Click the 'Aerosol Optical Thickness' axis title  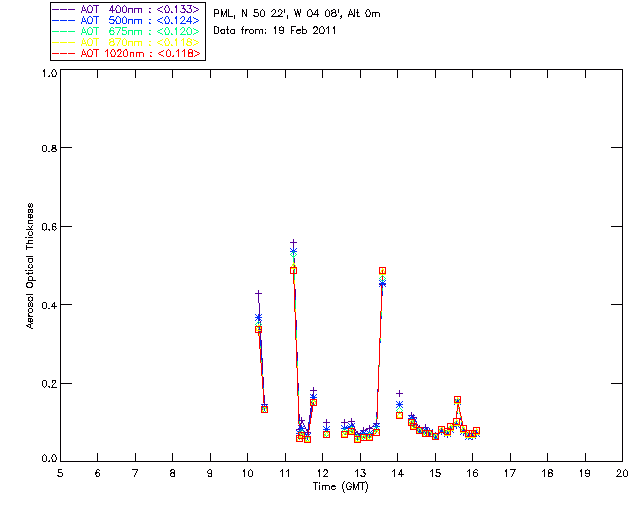(30, 266)
